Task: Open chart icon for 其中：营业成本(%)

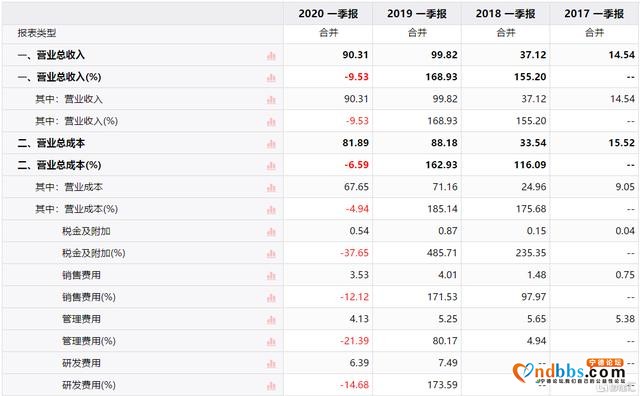Action: click(271, 210)
